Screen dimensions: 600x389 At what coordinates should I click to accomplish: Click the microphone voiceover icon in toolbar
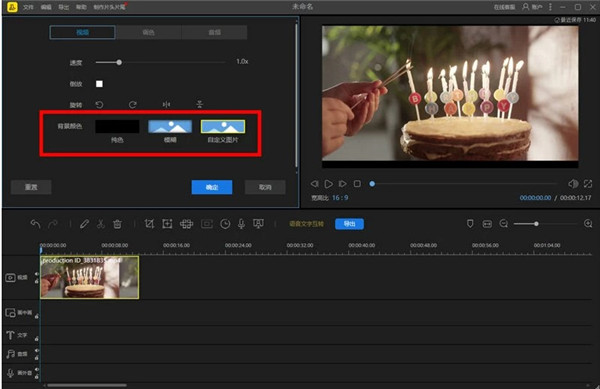coord(241,224)
